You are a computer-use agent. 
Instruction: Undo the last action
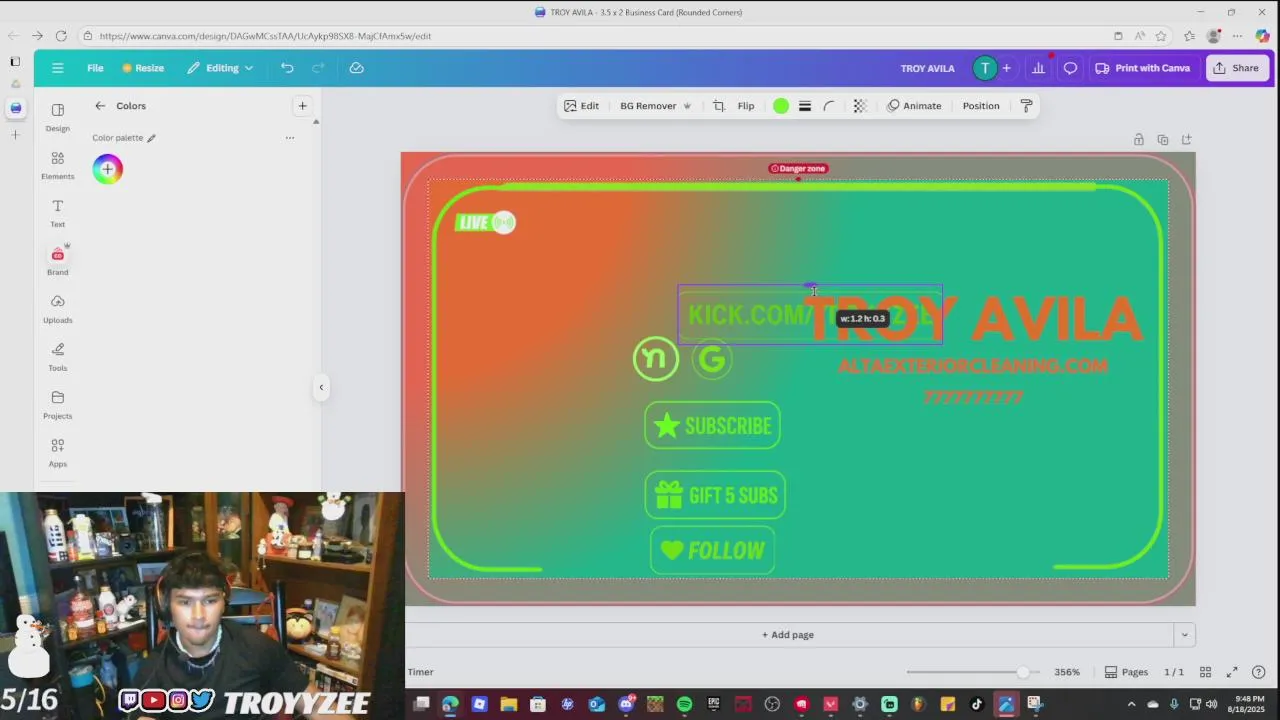click(x=287, y=68)
